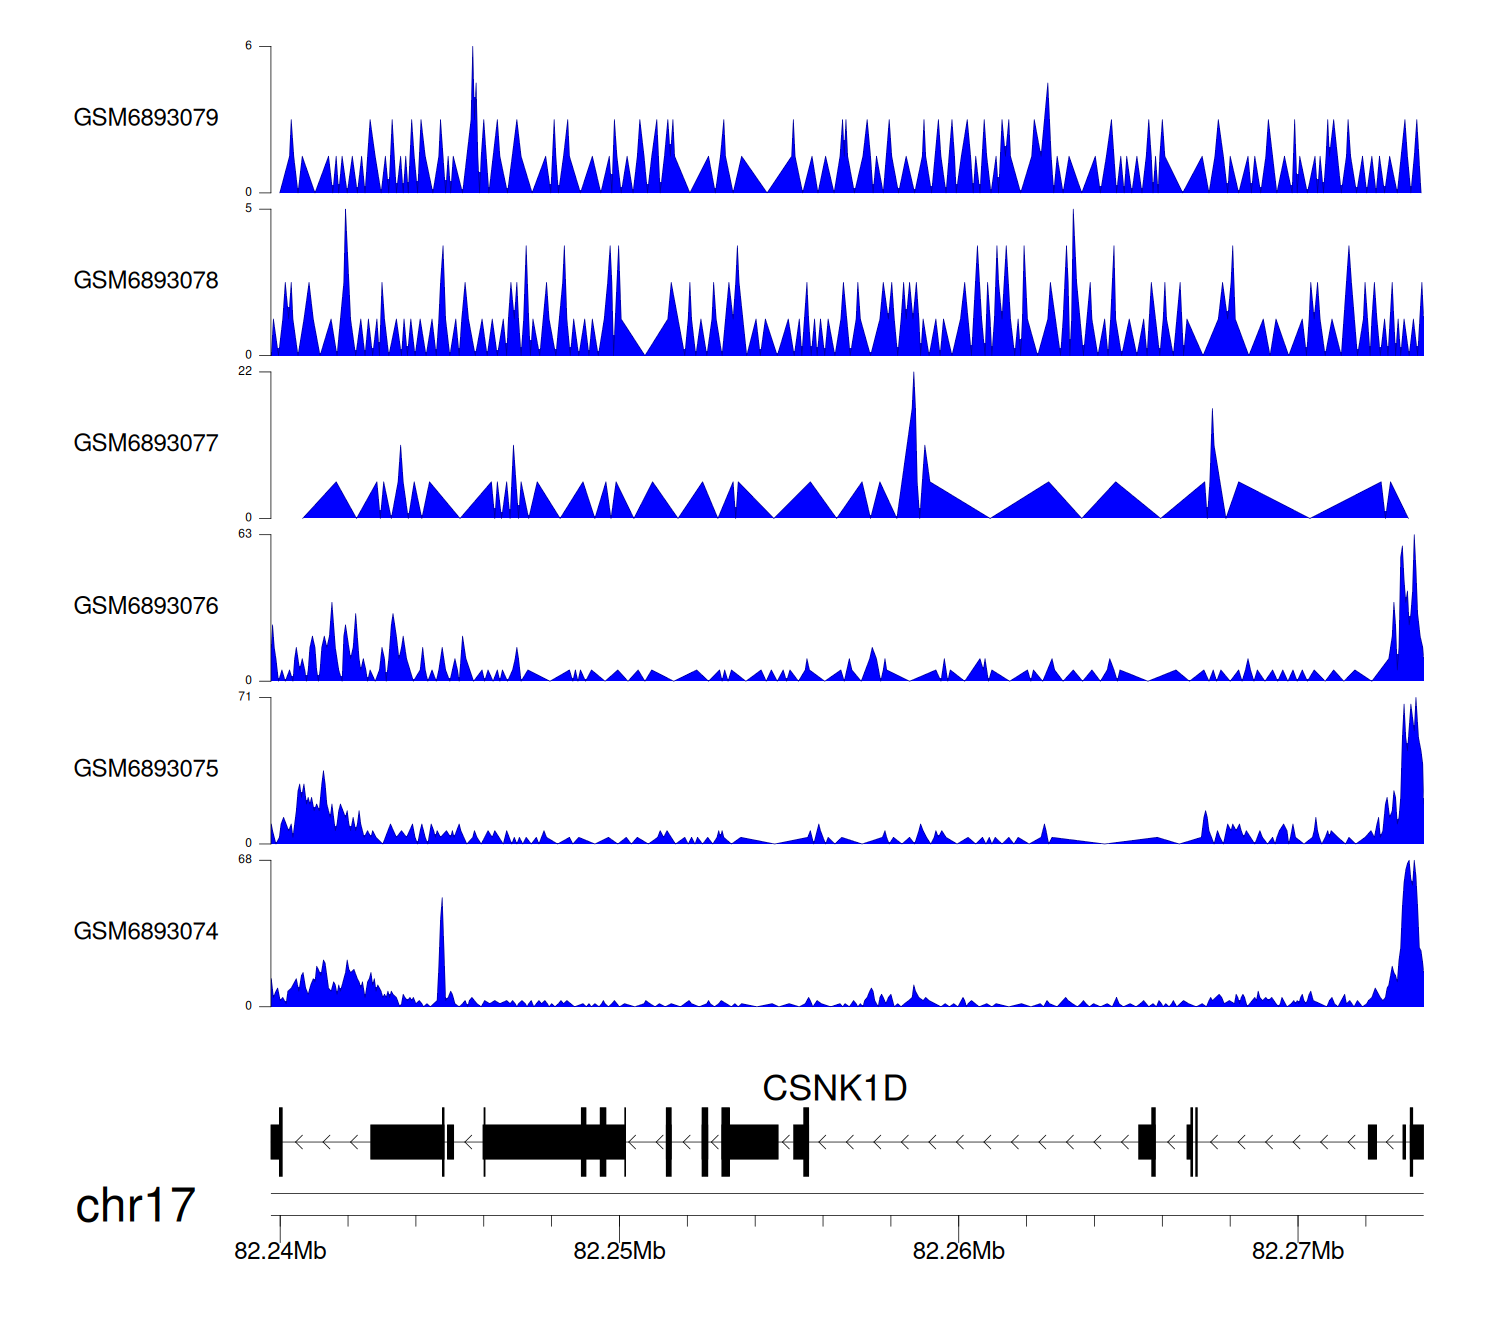Click the chr17 chromosome label
The height and width of the screenshot is (1320, 1500).
tap(135, 1205)
